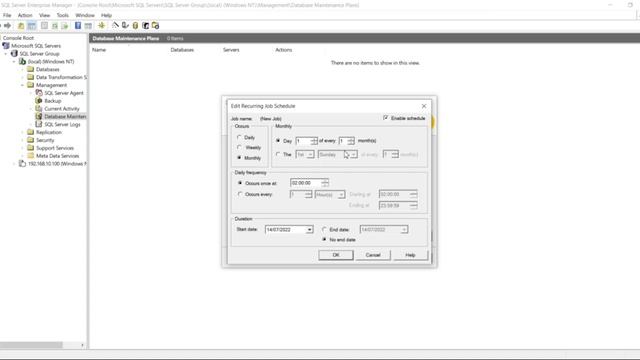Select the 'The' weekday monthly radio button
Screen dimensions: 640x360
click(x=278, y=154)
